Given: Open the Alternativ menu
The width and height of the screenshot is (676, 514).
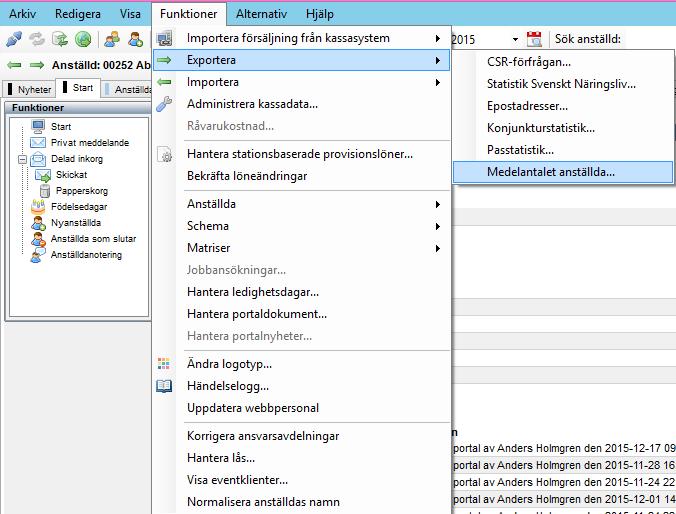Looking at the screenshot, I should (x=261, y=14).
